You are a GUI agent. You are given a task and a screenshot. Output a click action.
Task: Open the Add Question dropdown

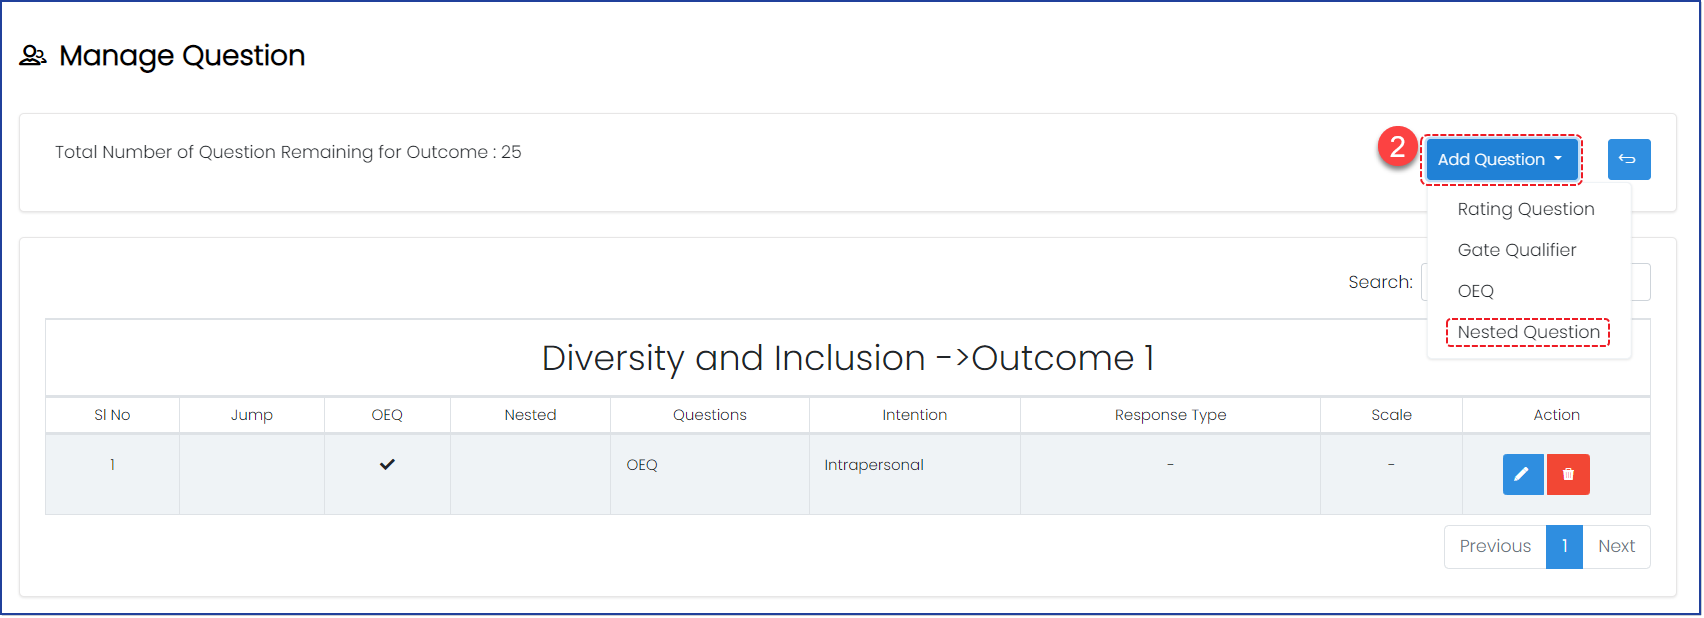[x=1501, y=159]
